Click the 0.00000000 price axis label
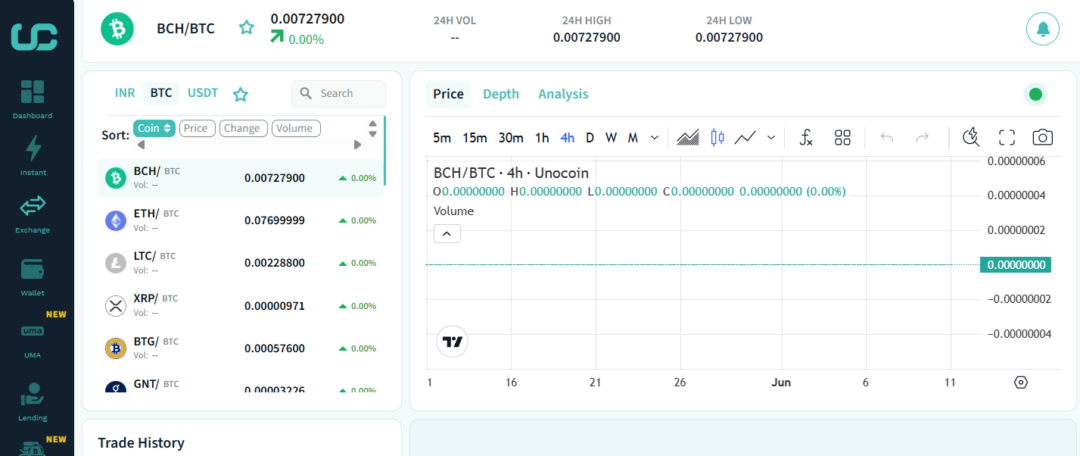 point(1015,265)
